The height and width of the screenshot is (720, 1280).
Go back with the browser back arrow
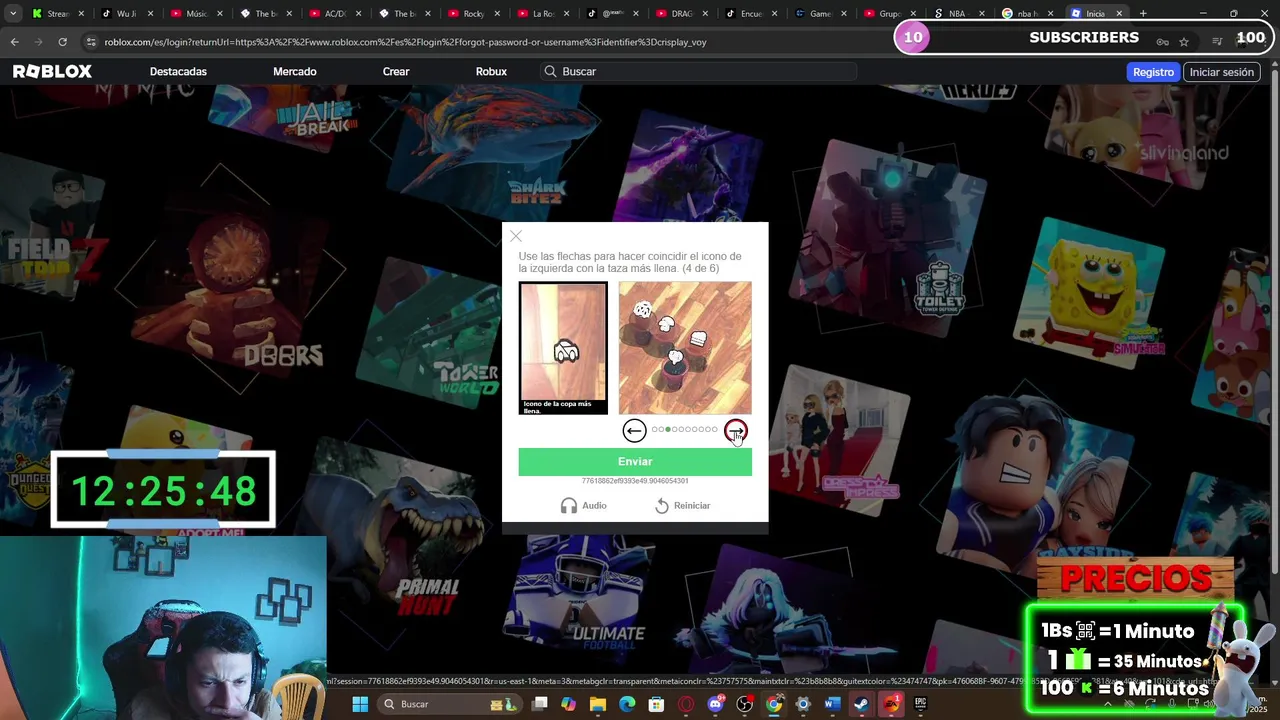(x=14, y=42)
